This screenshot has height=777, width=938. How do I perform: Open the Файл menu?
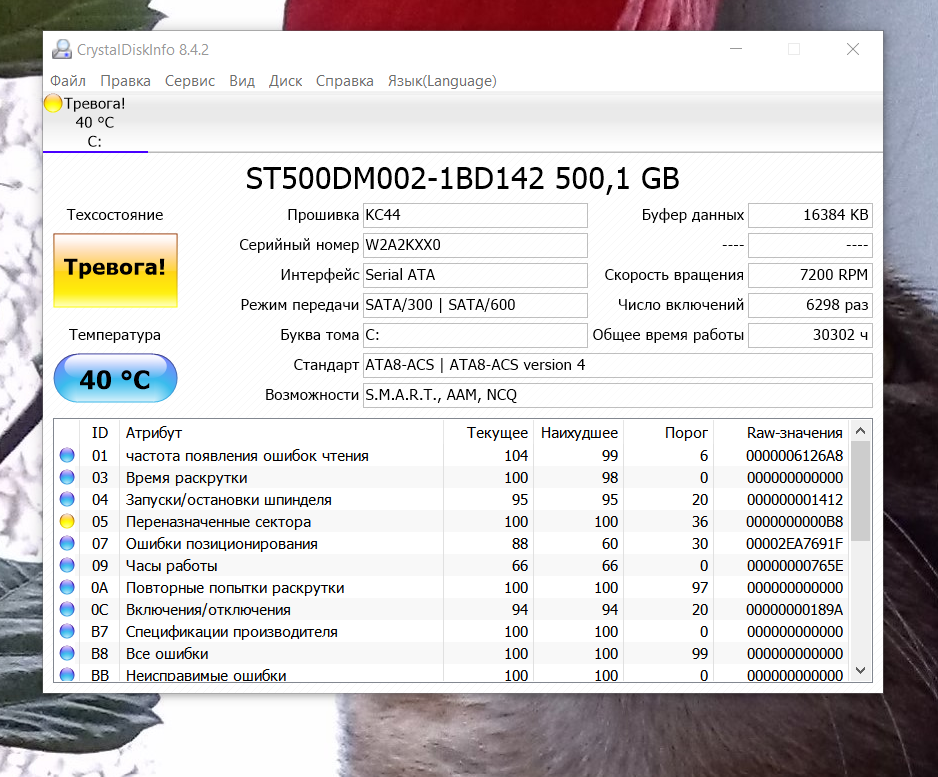click(x=68, y=81)
